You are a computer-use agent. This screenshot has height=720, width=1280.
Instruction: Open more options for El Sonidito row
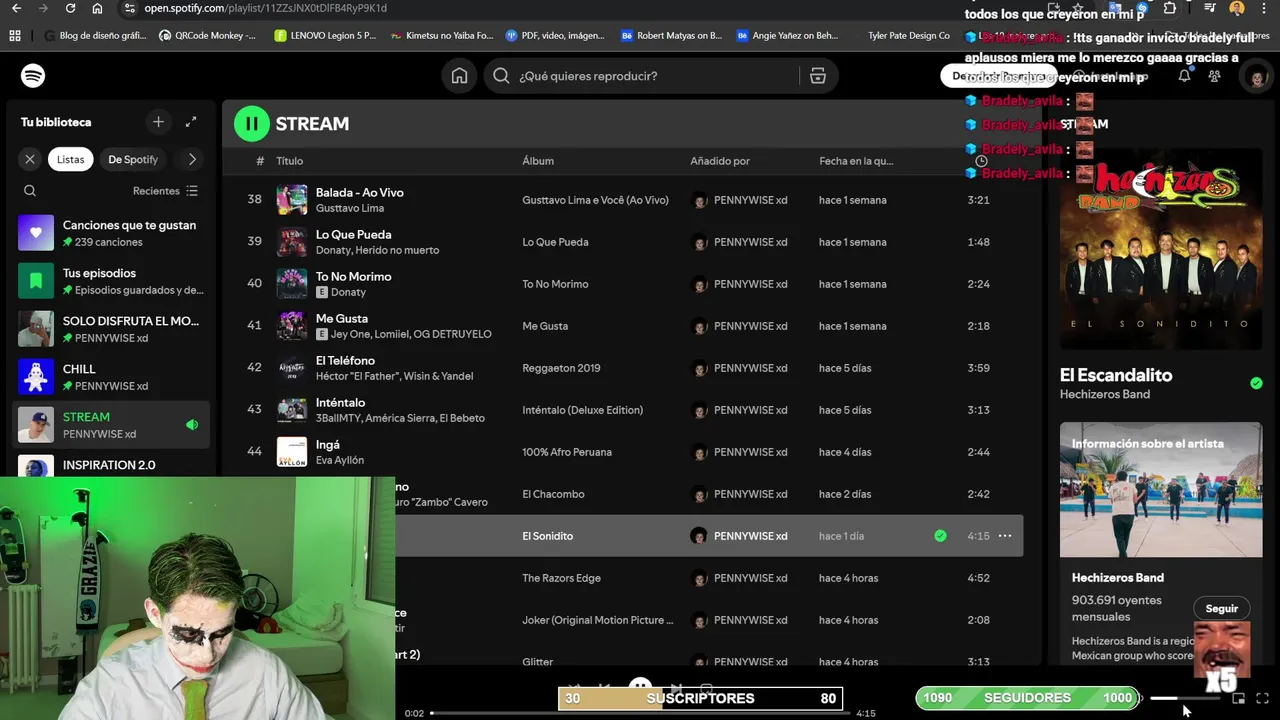1005,536
